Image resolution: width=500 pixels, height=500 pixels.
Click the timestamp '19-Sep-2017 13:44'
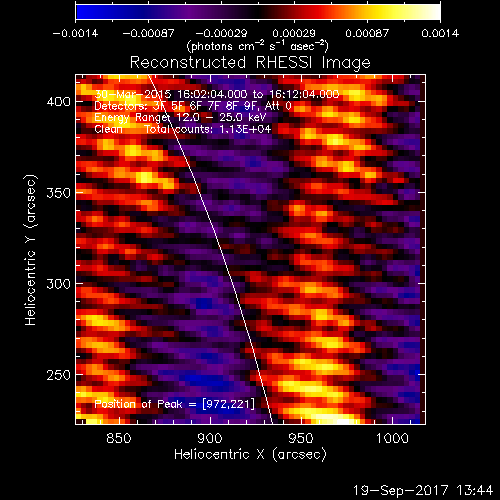point(423,490)
